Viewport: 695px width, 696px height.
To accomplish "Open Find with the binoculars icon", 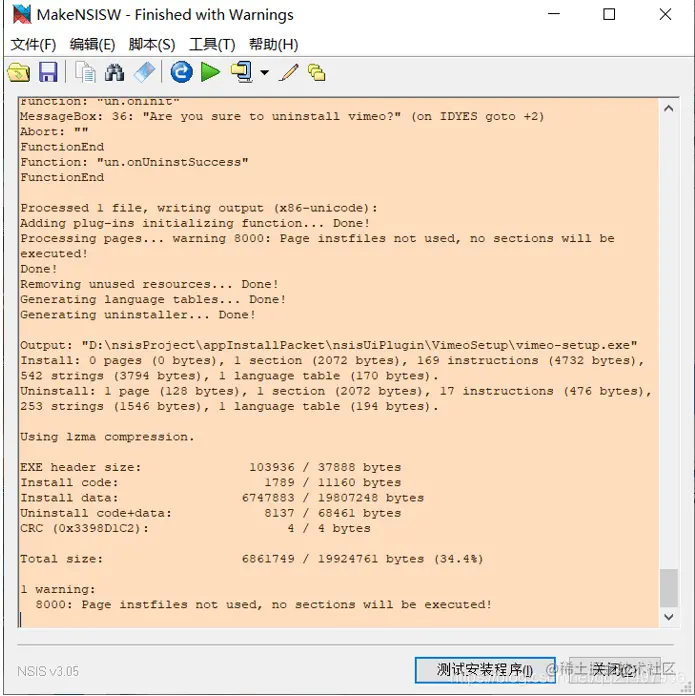I will tap(115, 72).
